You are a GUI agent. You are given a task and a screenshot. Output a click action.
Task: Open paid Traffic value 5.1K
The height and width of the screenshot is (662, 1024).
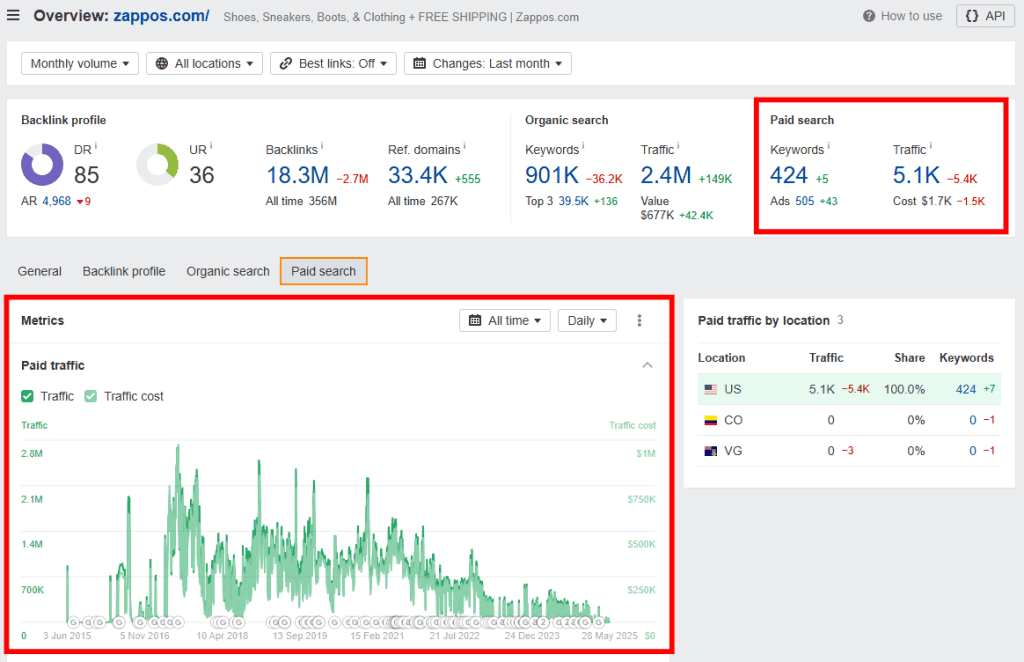(x=916, y=175)
